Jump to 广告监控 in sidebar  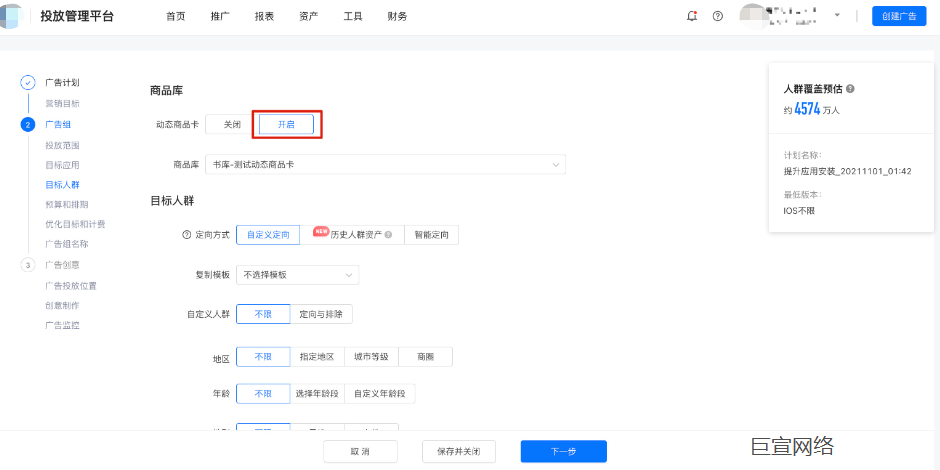(x=62, y=326)
